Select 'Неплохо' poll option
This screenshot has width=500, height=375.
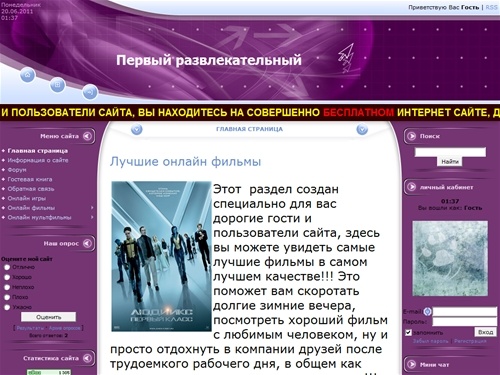7,287
